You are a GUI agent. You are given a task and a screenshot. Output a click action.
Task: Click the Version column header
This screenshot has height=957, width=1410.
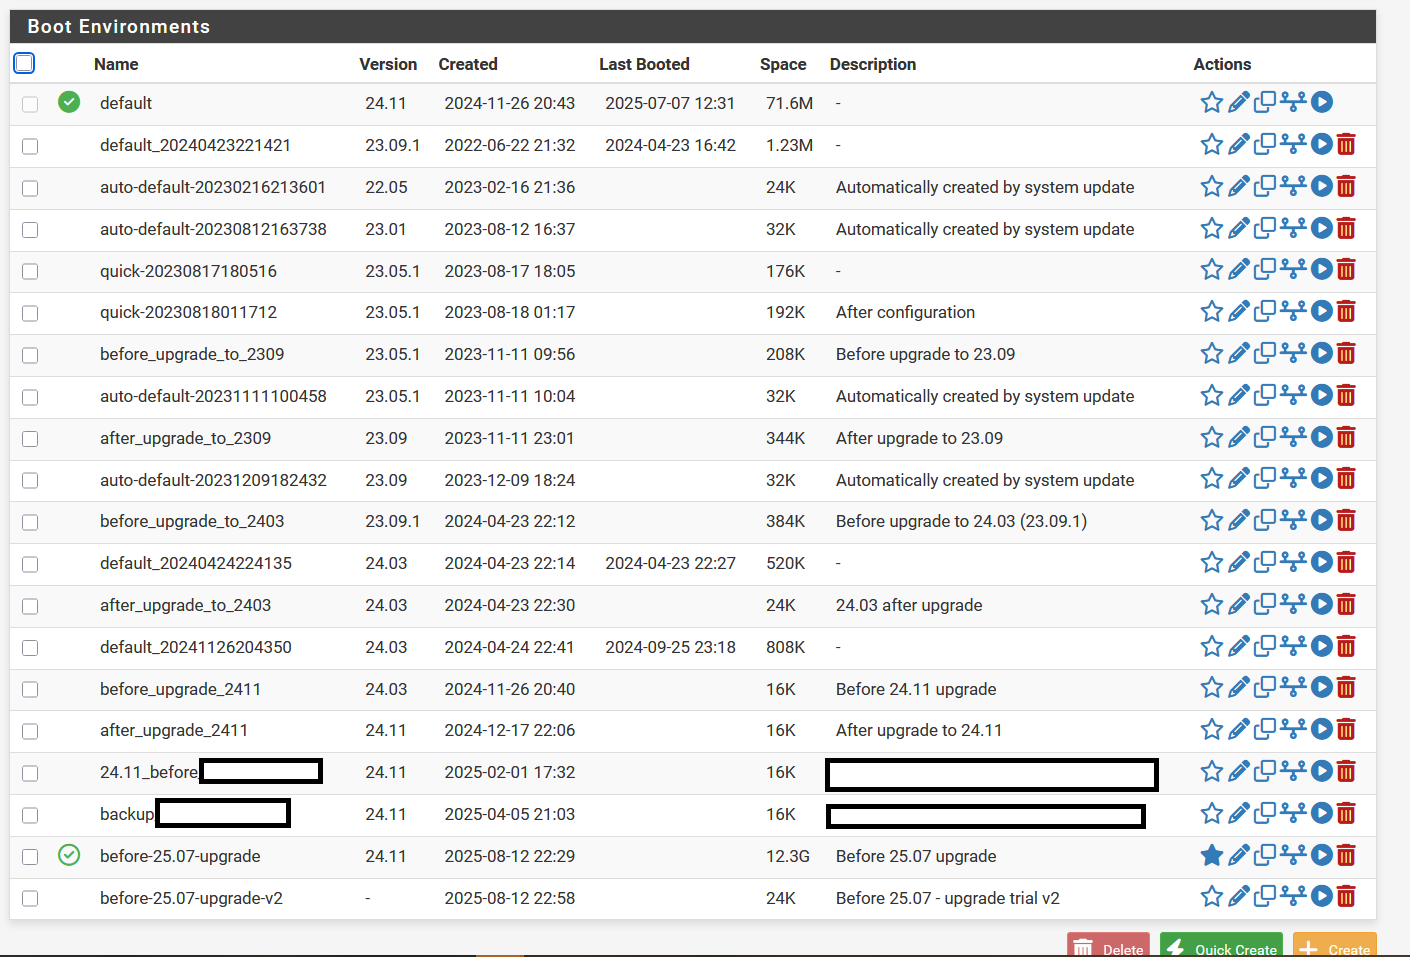pyautogui.click(x=388, y=64)
